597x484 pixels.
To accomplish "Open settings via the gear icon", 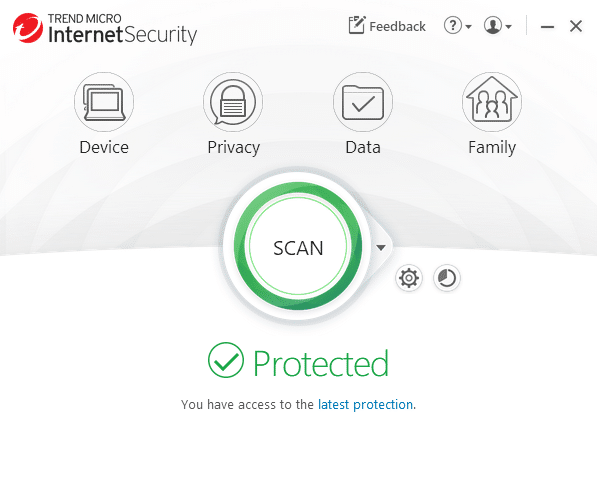I will point(409,278).
